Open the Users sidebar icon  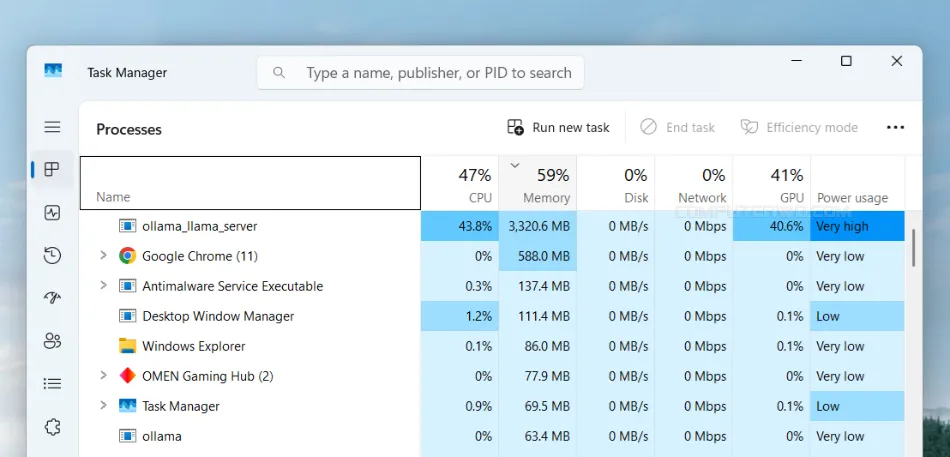(53, 341)
